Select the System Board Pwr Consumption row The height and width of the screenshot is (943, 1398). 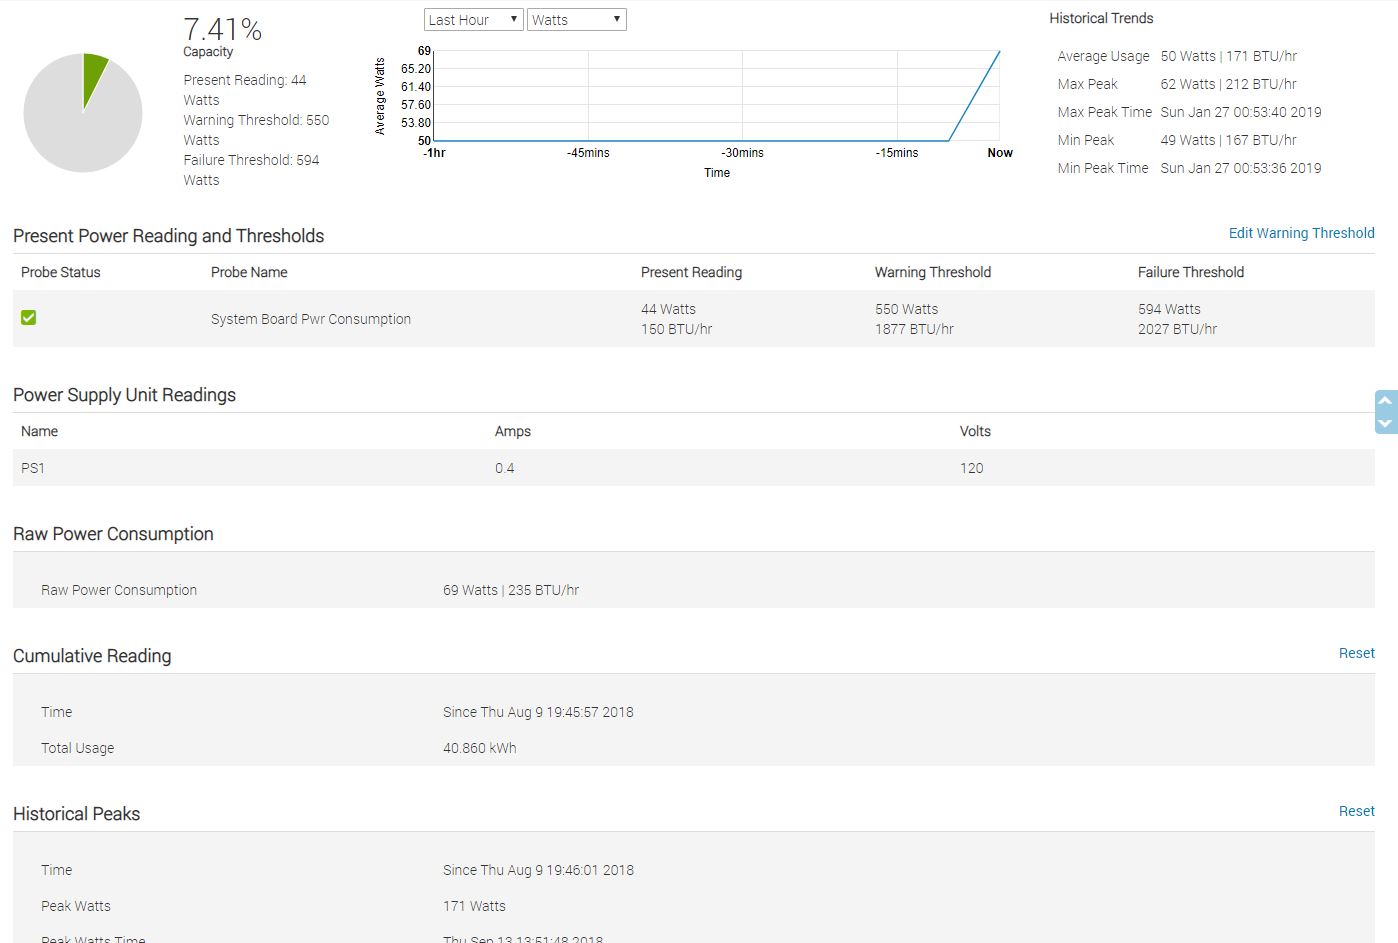(693, 319)
